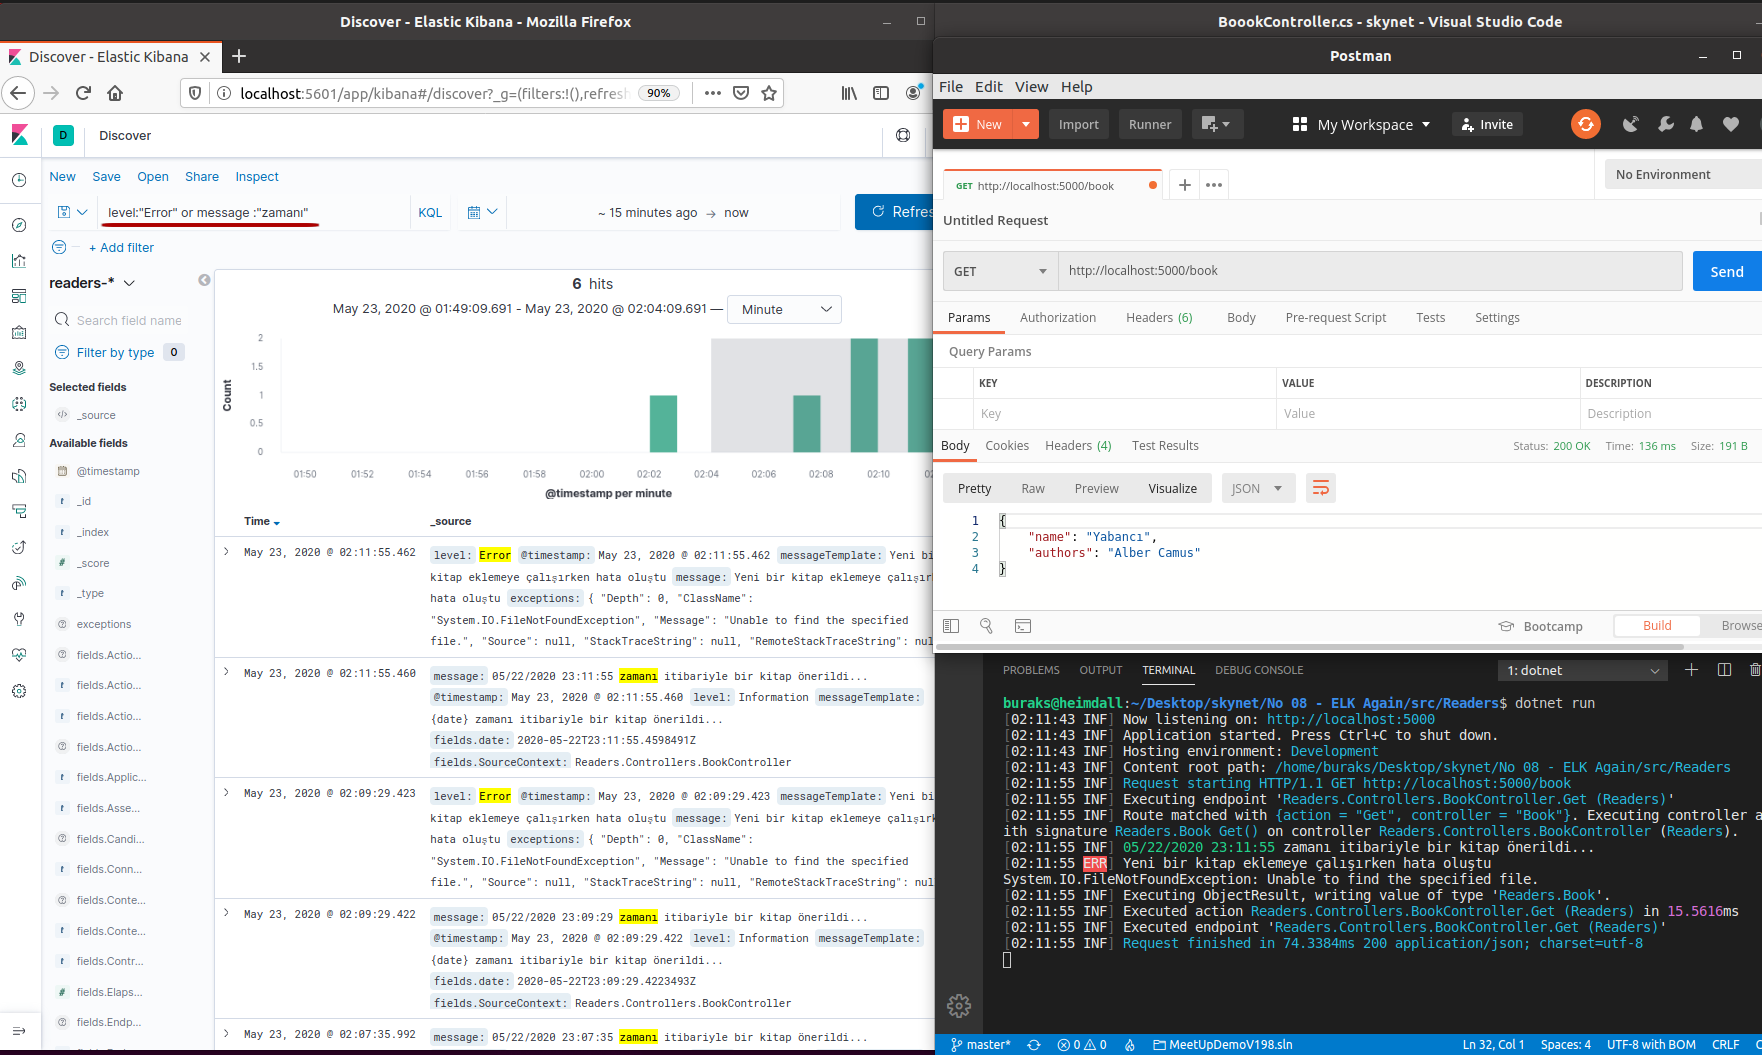Click the Postman sync icon
Image resolution: width=1762 pixels, height=1055 pixels.
[x=1585, y=124]
